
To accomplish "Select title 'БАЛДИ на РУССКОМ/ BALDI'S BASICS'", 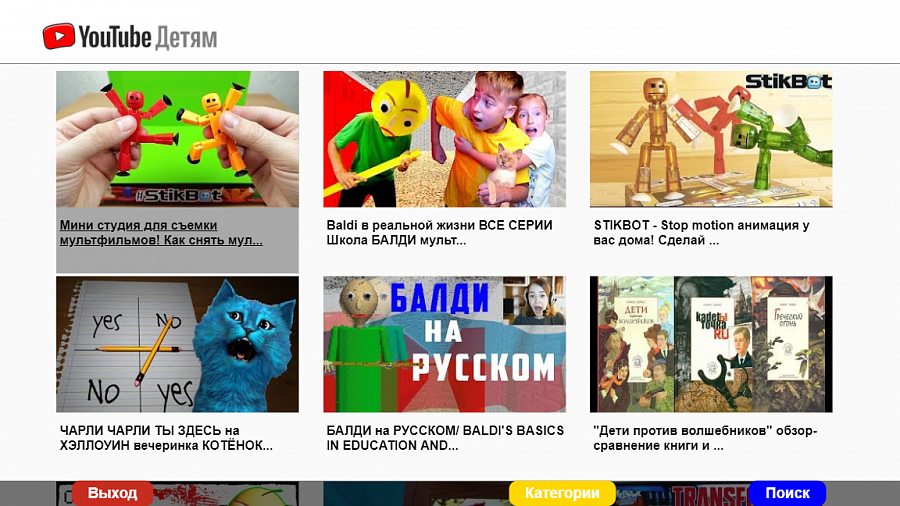I will (x=445, y=438).
